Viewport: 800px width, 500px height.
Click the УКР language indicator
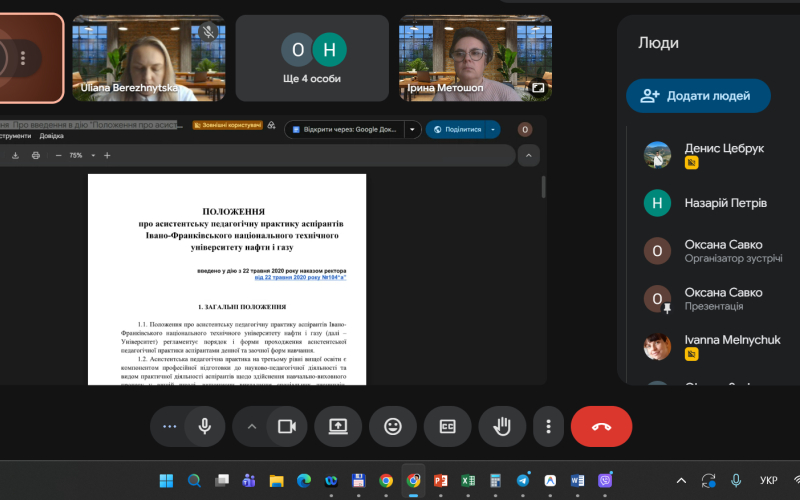click(768, 481)
